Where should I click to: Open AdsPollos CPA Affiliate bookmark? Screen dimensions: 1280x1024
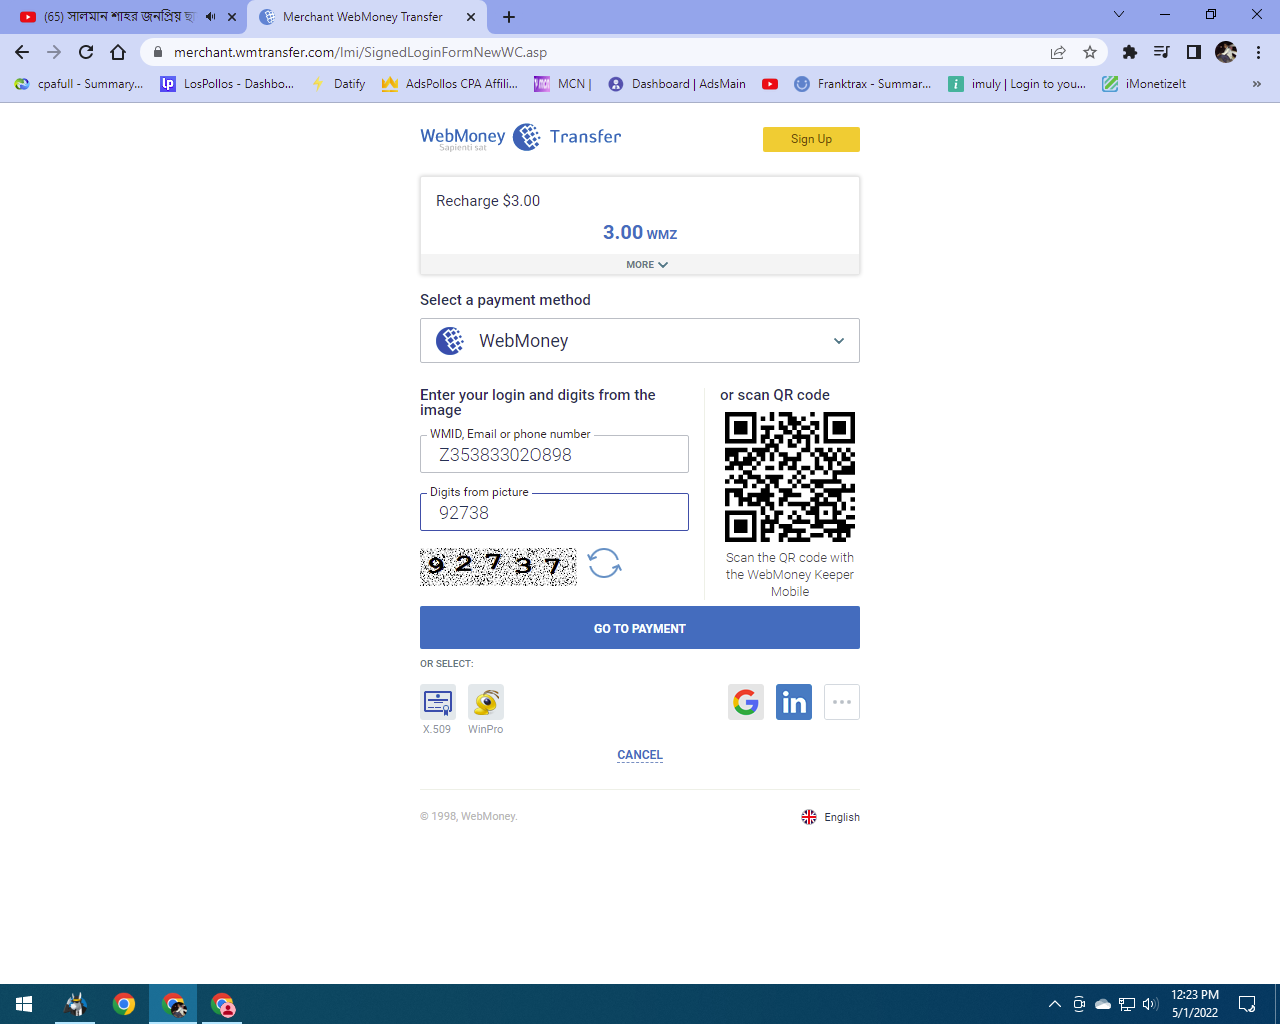click(x=450, y=84)
